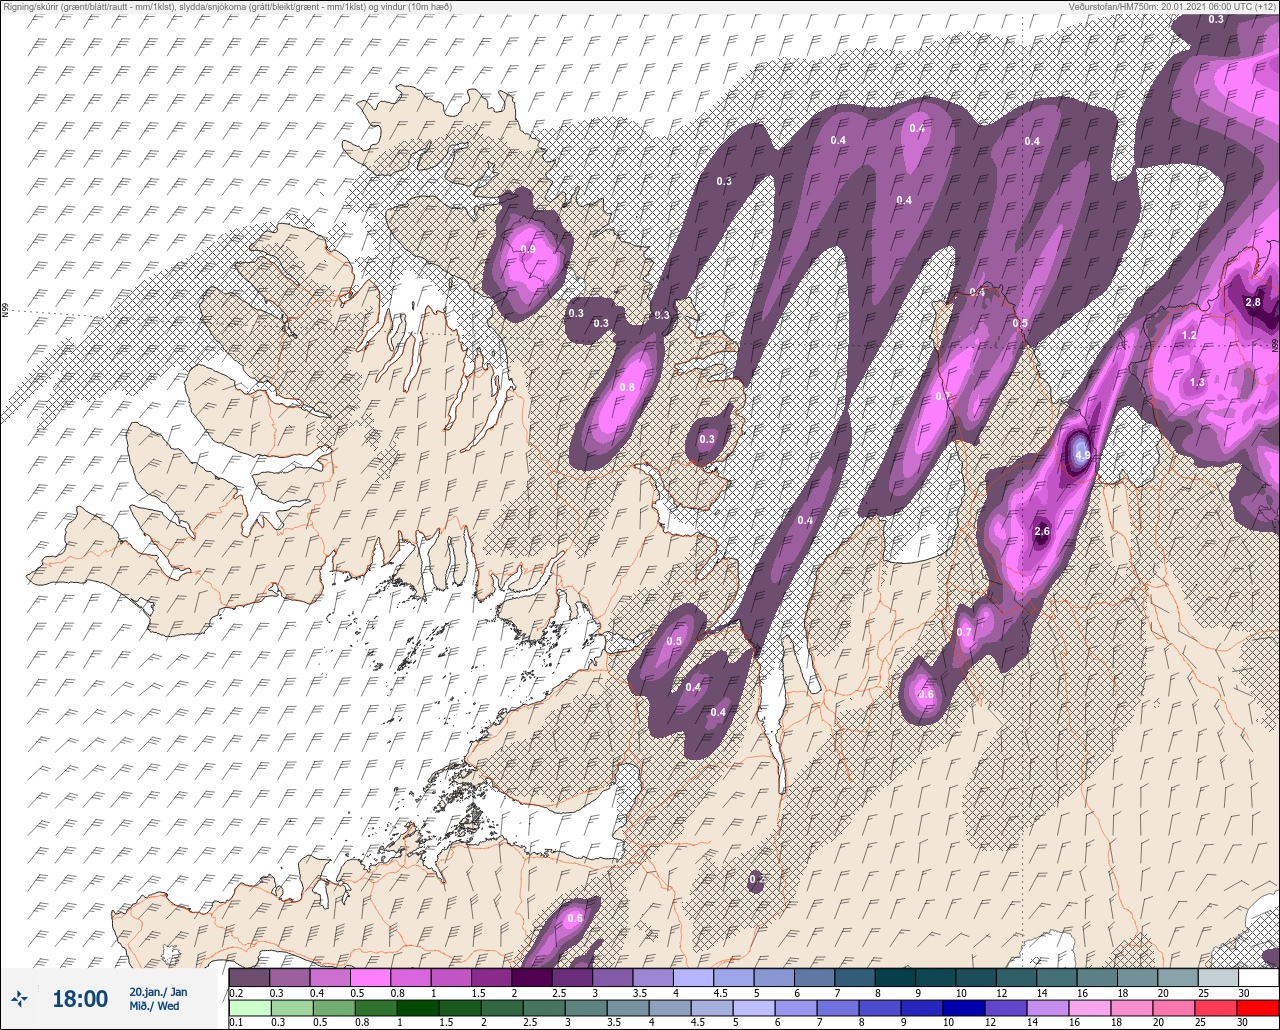Select the 0.1 light green swatch in the lower legend row
This screenshot has height=1030, width=1280.
(x=249, y=1007)
